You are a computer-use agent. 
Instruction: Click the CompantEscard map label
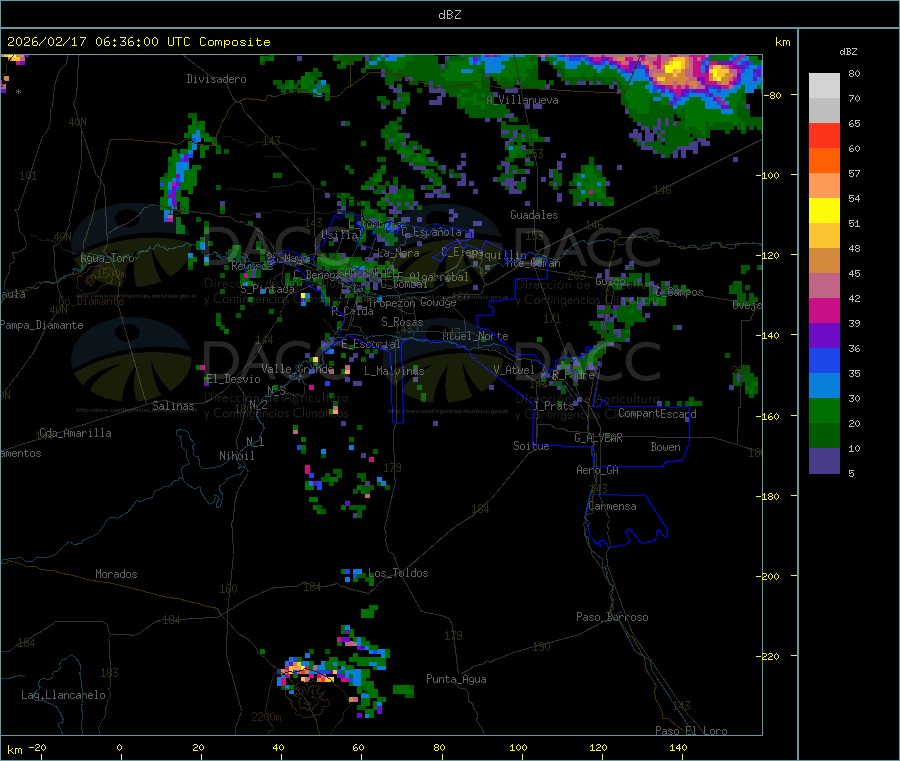click(657, 414)
